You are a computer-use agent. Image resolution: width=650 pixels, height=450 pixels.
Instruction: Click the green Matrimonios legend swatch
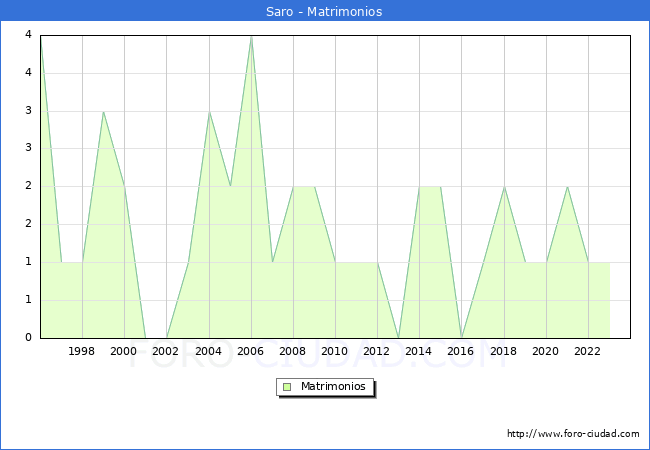pos(287,387)
